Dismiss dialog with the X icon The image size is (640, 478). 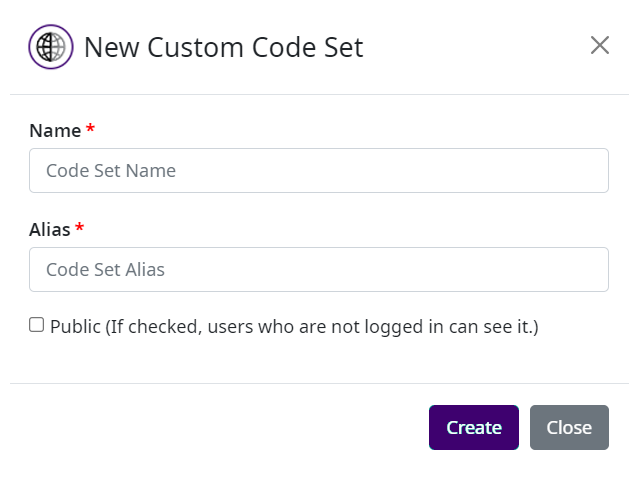(x=599, y=45)
